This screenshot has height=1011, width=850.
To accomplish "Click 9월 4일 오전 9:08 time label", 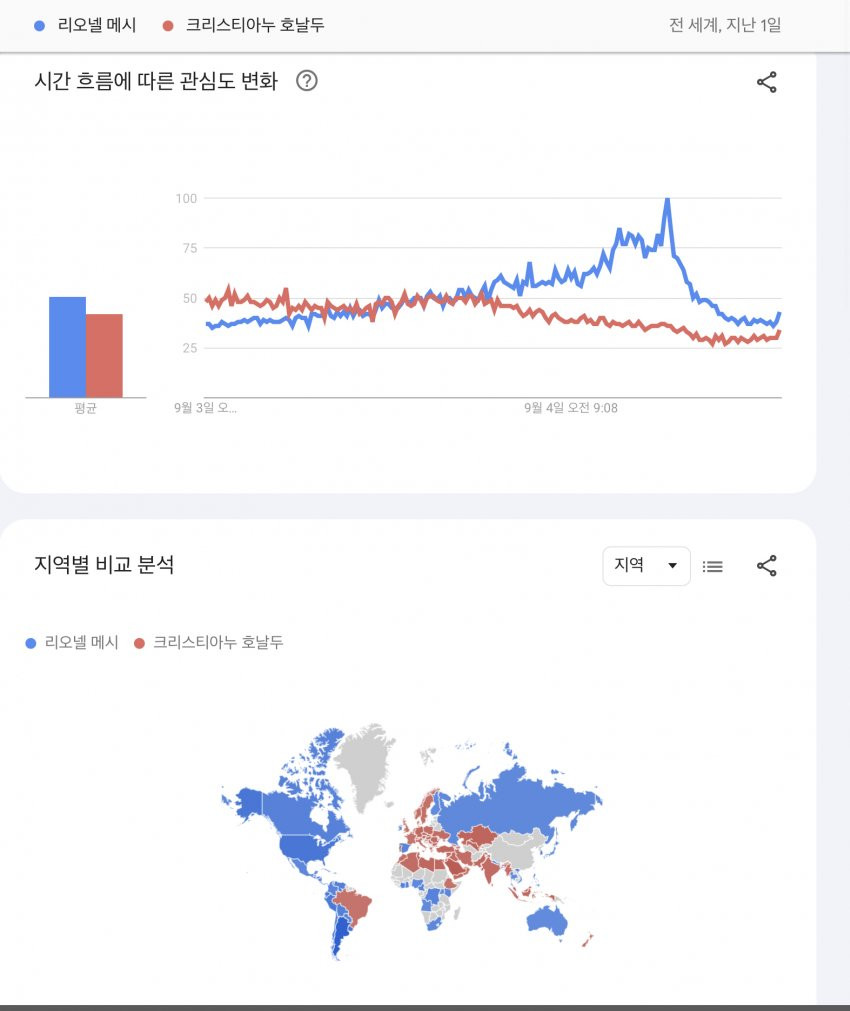I will [571, 407].
